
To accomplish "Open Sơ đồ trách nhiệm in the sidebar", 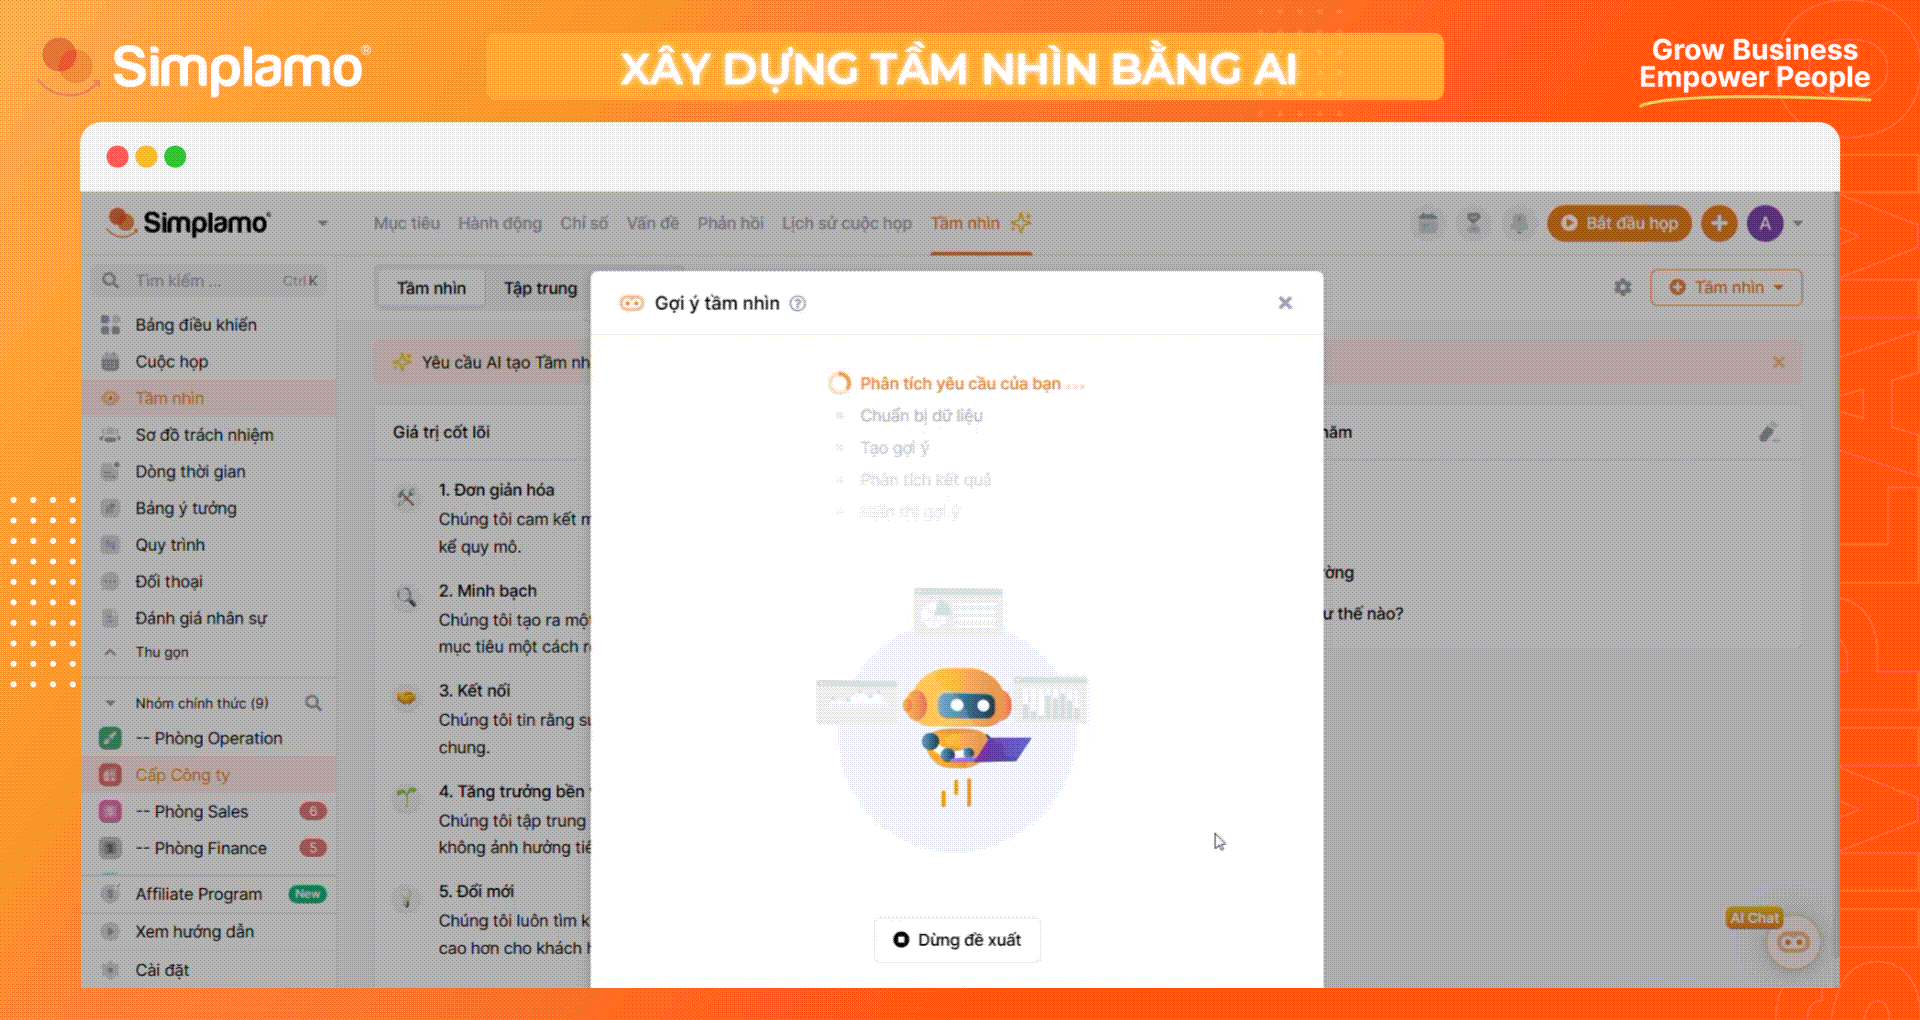I will (x=205, y=435).
